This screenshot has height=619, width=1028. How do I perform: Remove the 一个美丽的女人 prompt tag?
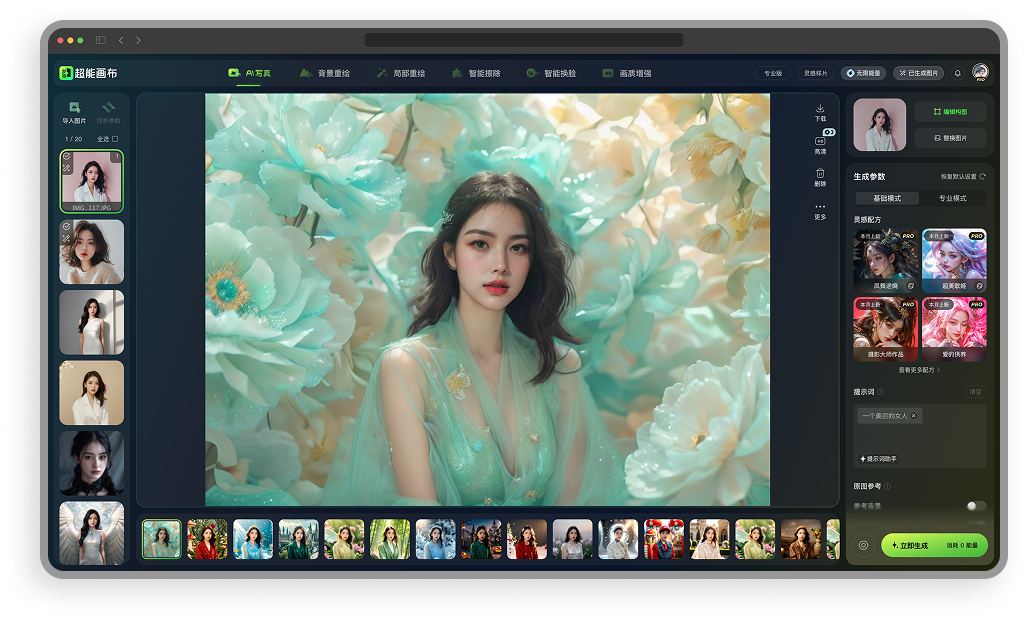tap(914, 415)
